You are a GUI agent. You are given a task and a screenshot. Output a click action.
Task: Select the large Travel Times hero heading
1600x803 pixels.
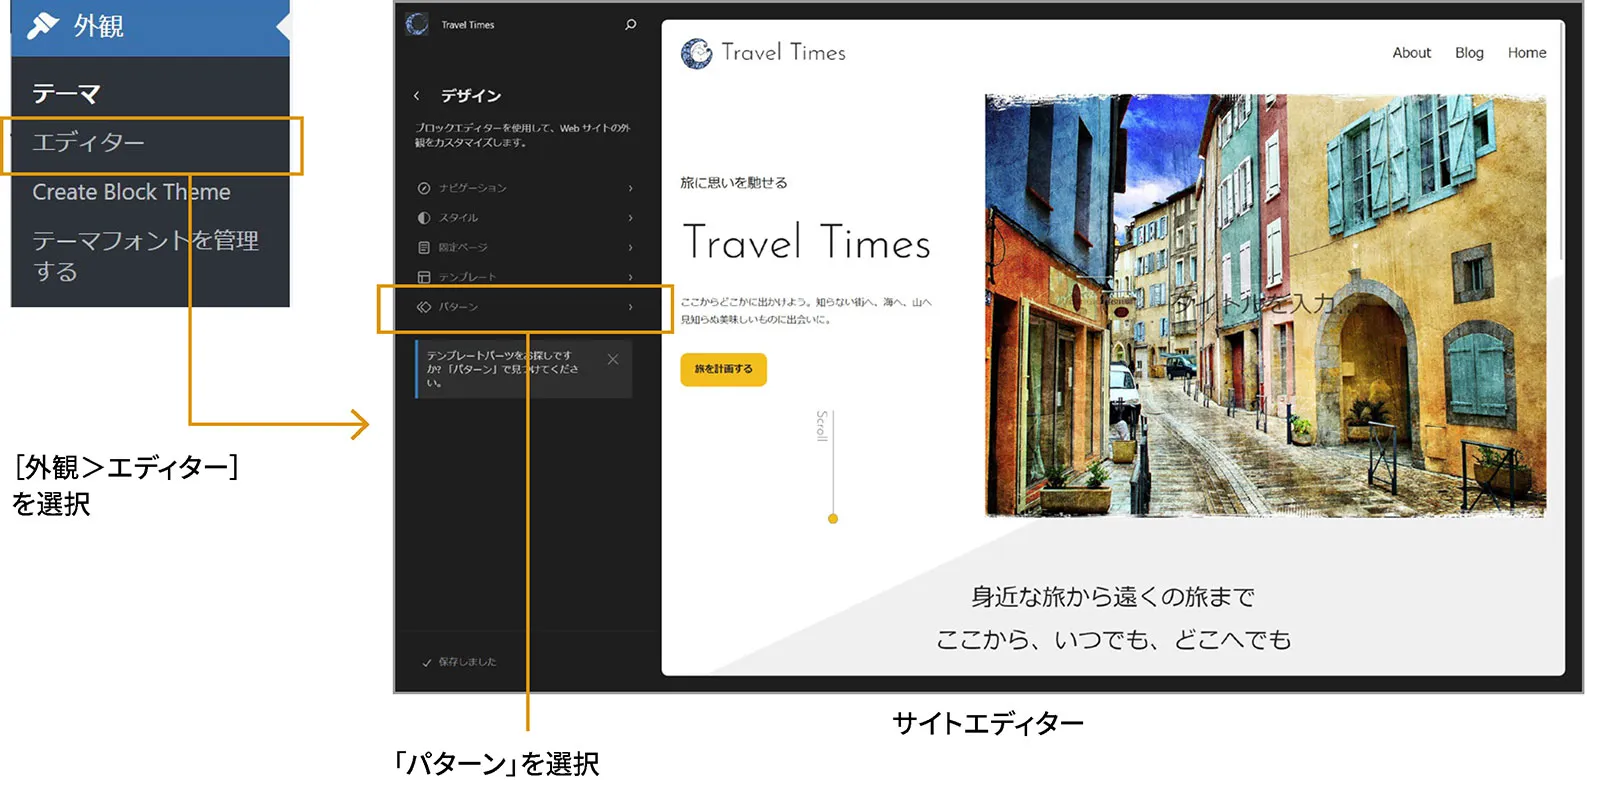tap(806, 243)
